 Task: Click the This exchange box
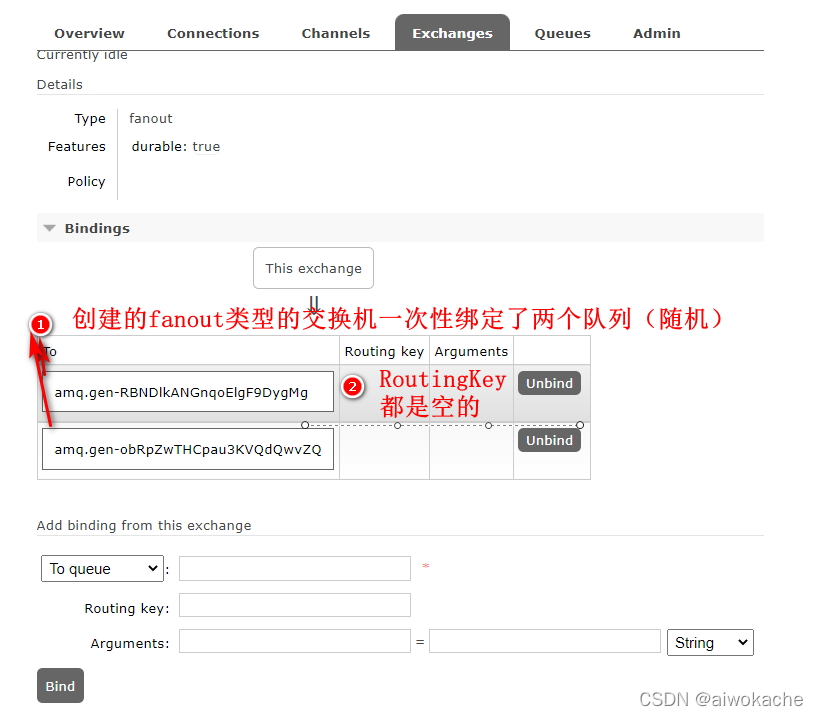tap(314, 268)
